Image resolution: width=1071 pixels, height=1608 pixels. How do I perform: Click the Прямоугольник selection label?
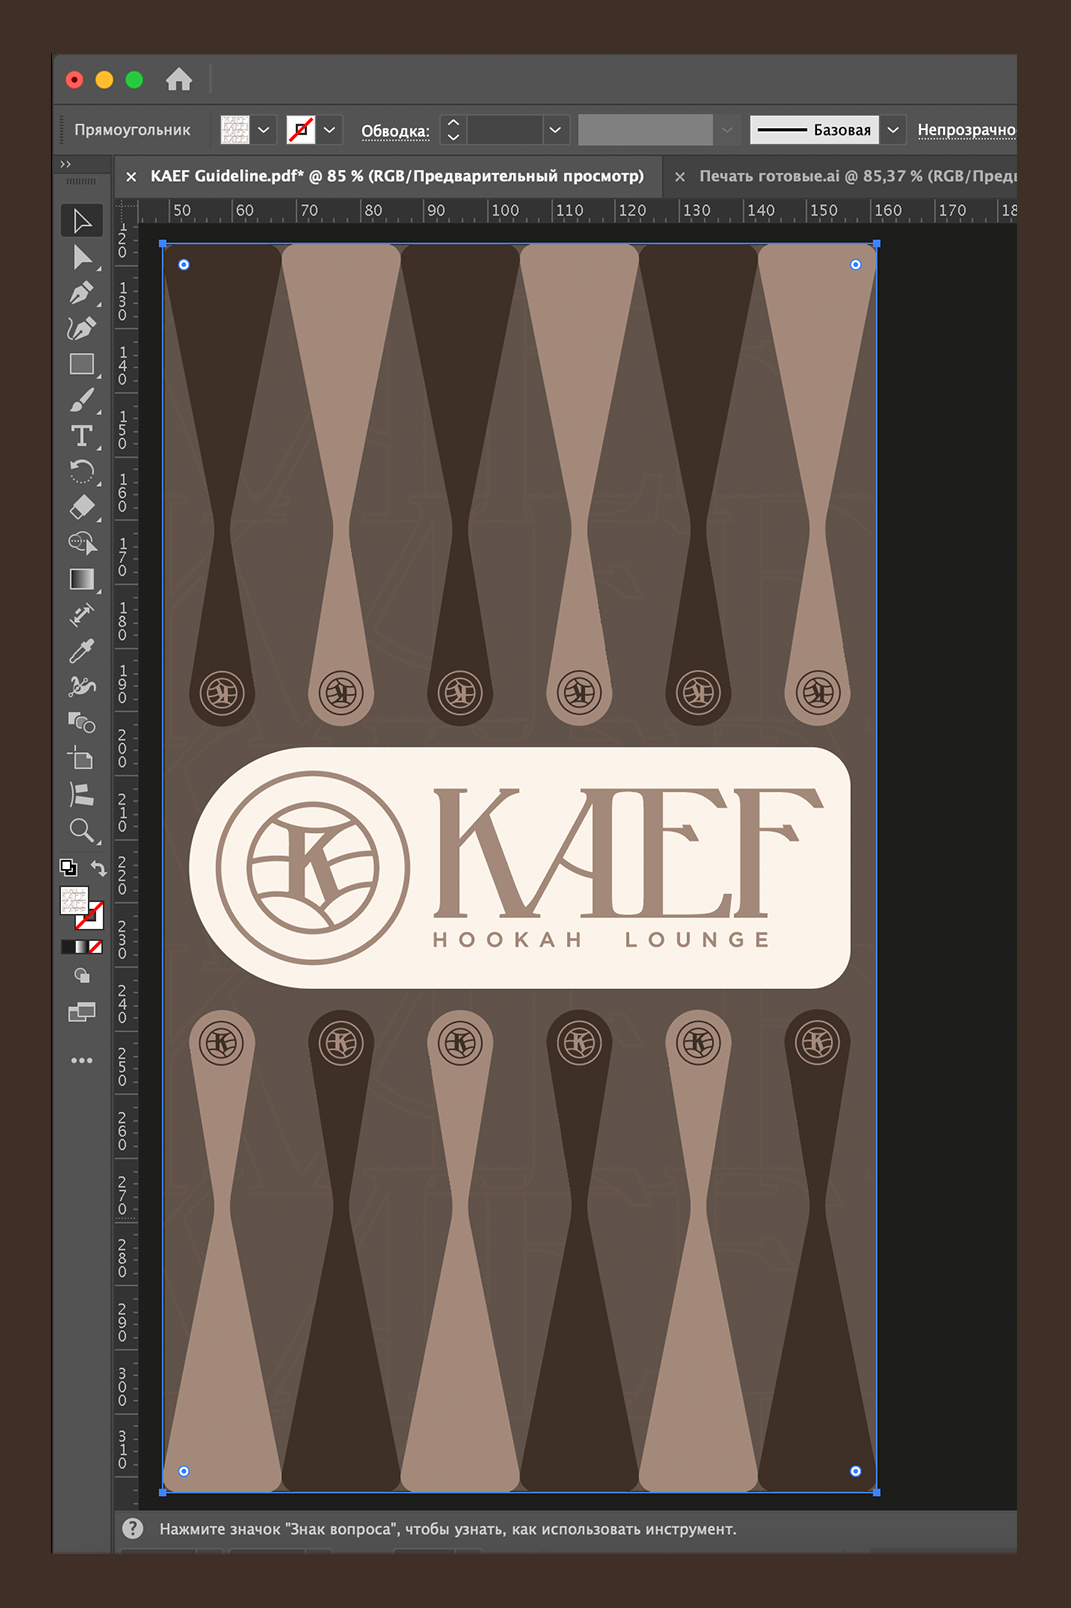coord(132,130)
